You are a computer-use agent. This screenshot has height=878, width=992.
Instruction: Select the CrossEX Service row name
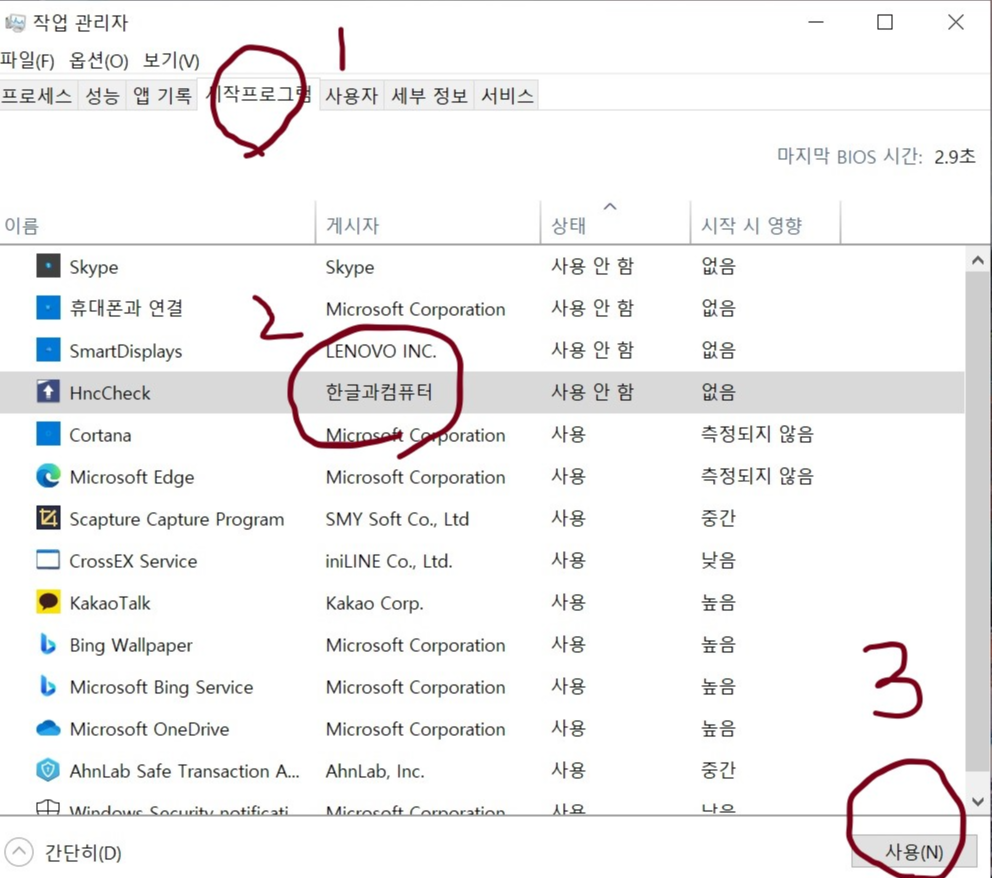tap(133, 561)
